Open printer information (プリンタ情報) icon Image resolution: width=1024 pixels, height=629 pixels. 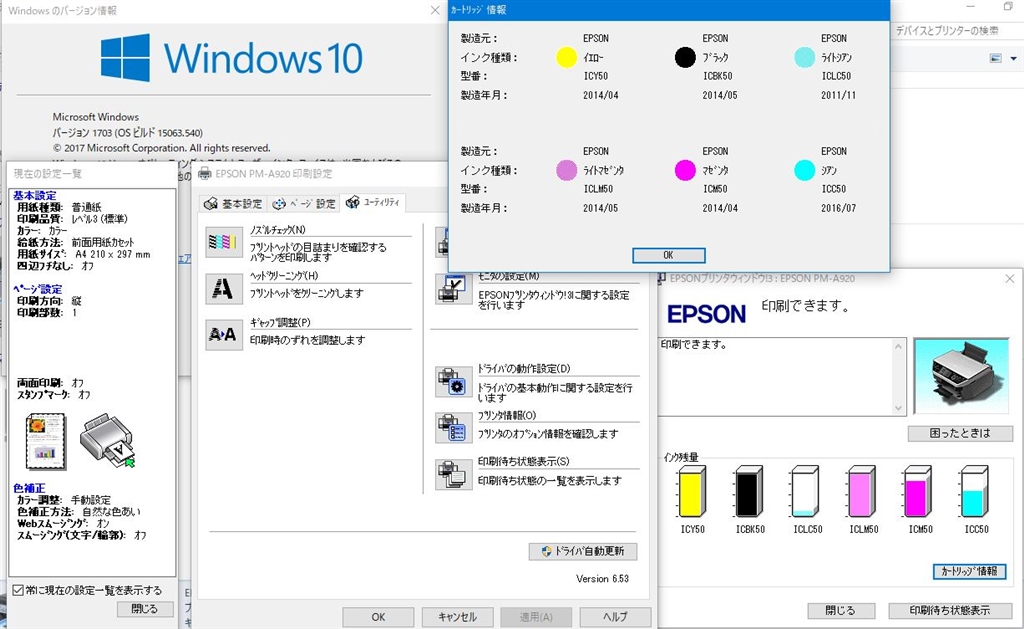pyautogui.click(x=453, y=428)
